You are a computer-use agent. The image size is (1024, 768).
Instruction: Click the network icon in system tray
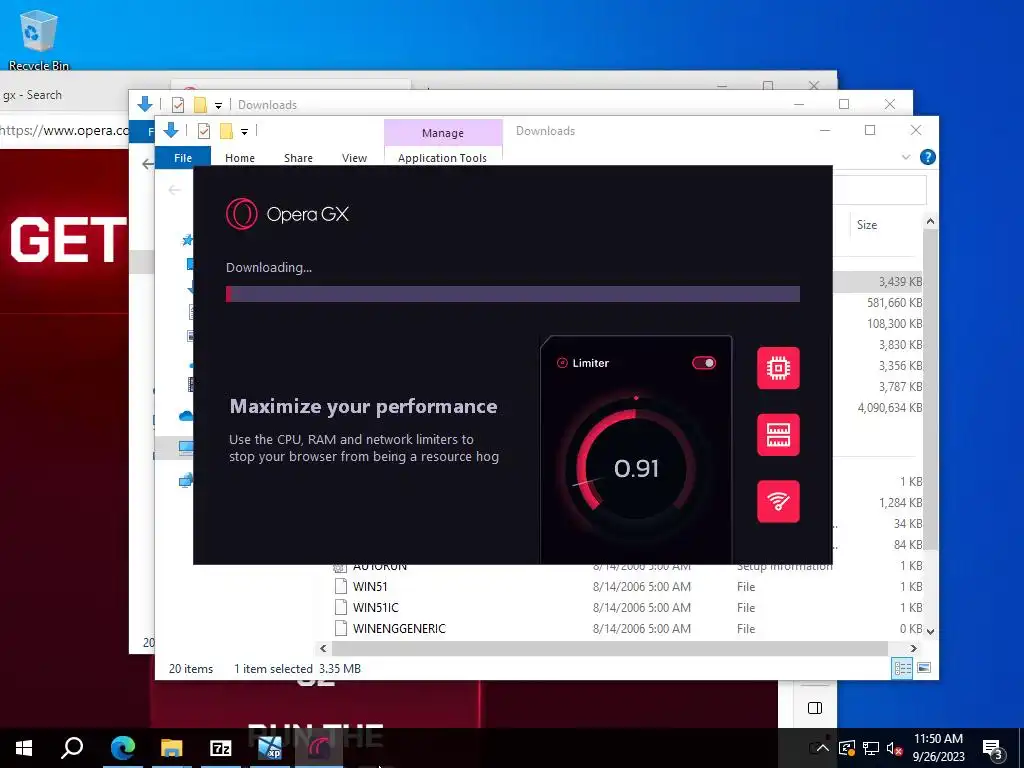click(871, 748)
